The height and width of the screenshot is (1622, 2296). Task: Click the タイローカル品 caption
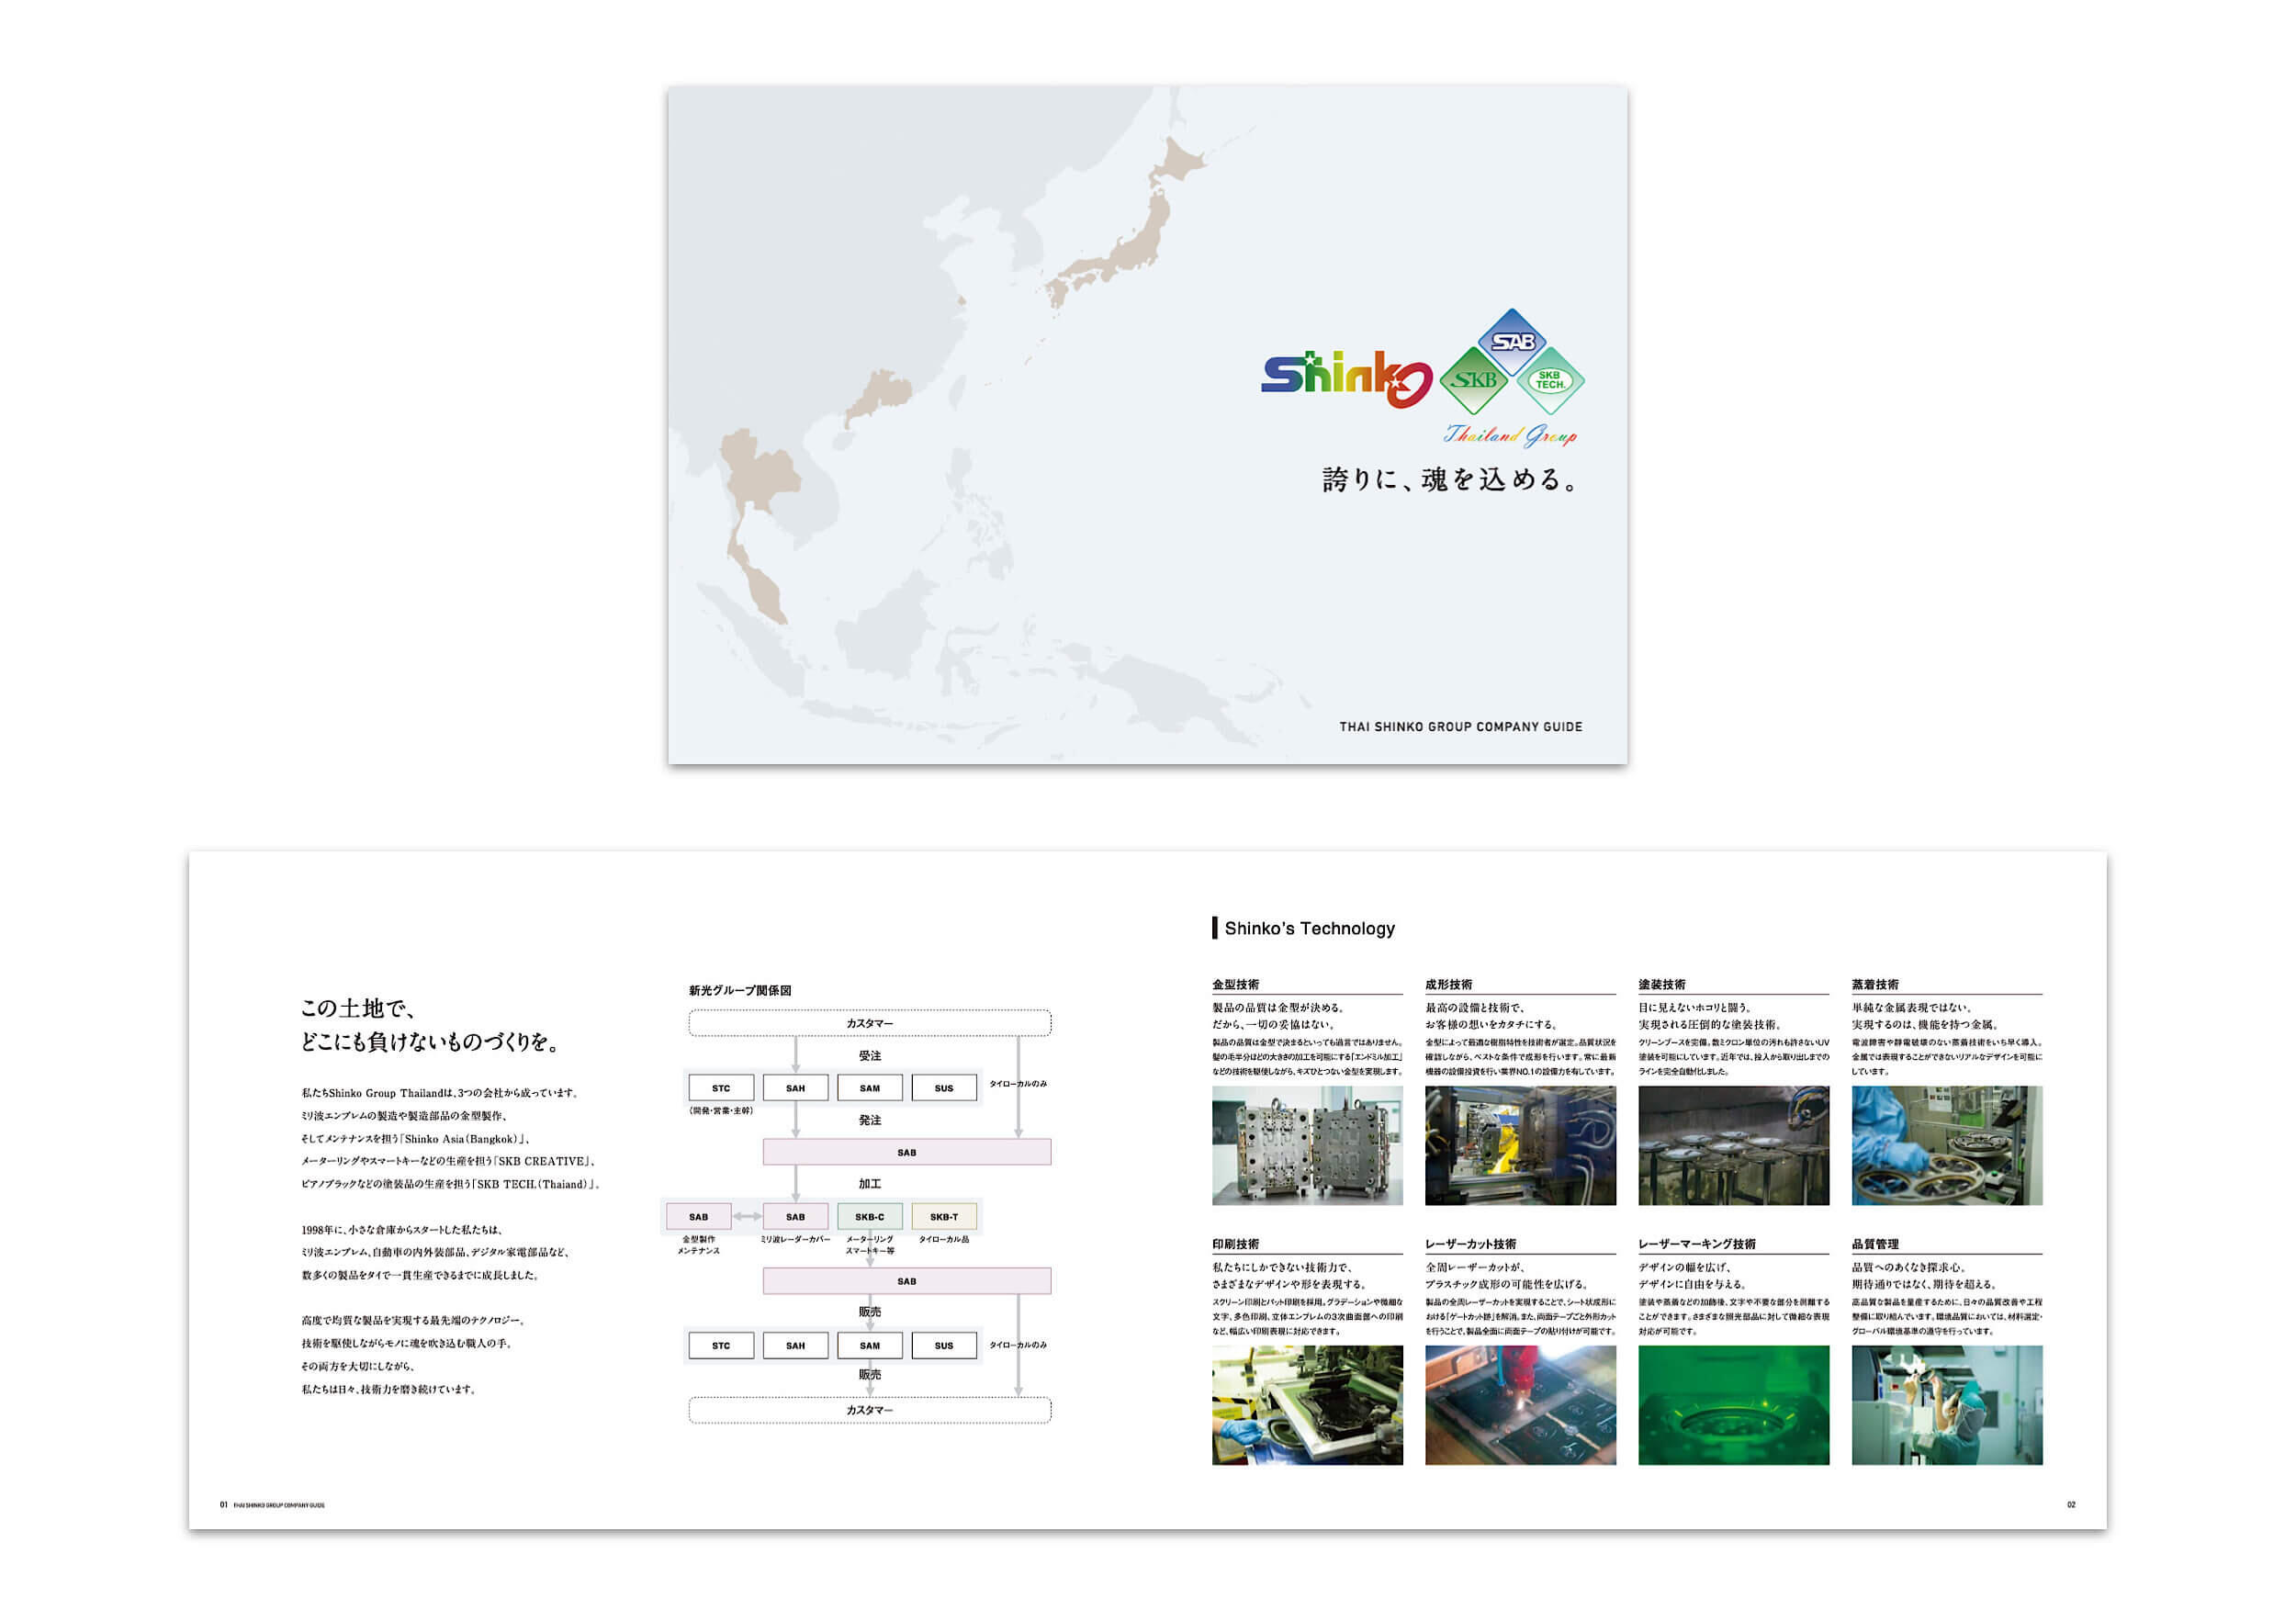[944, 1240]
